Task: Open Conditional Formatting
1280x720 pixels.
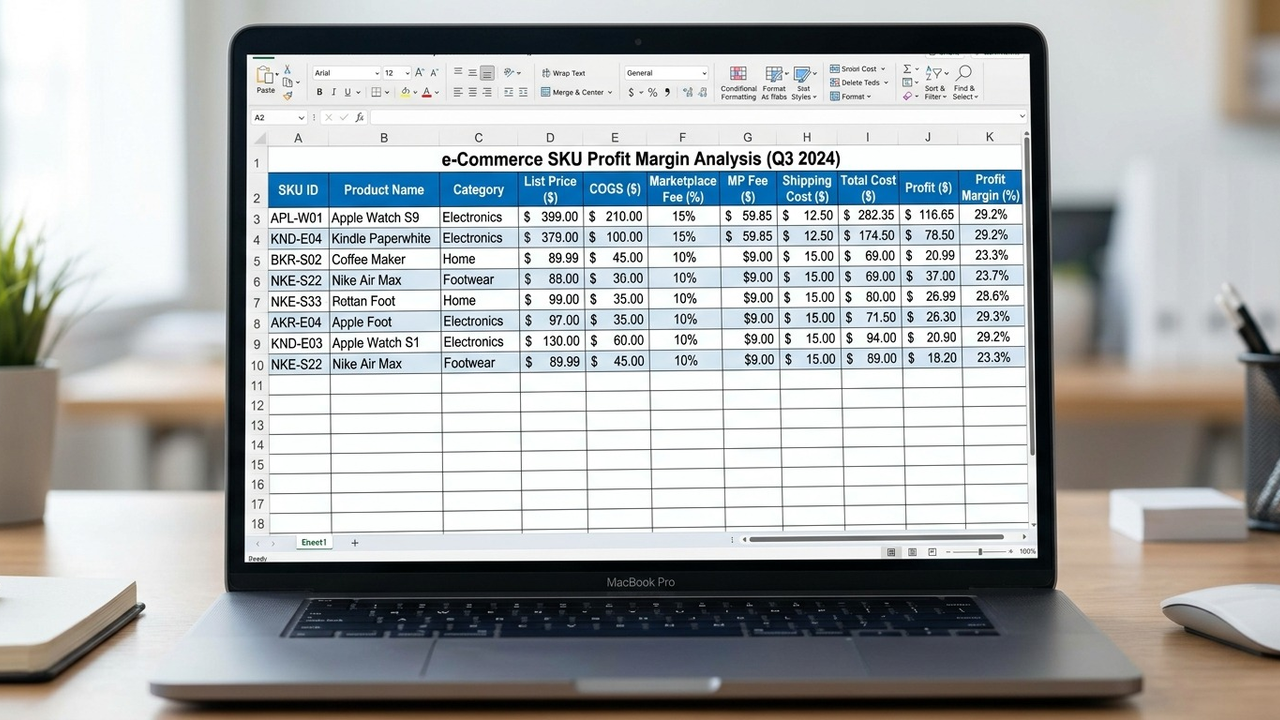Action: coord(739,83)
